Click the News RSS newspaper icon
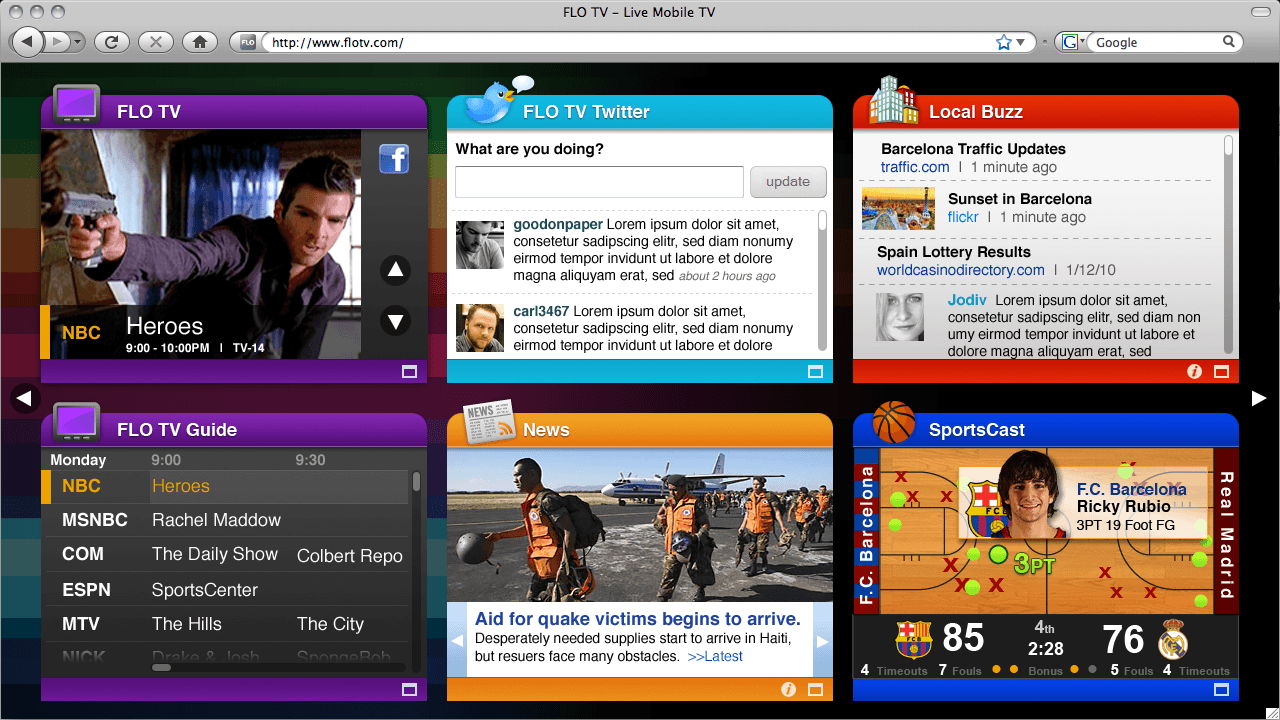Screen dimensions: 1280x720 pyautogui.click(x=489, y=421)
